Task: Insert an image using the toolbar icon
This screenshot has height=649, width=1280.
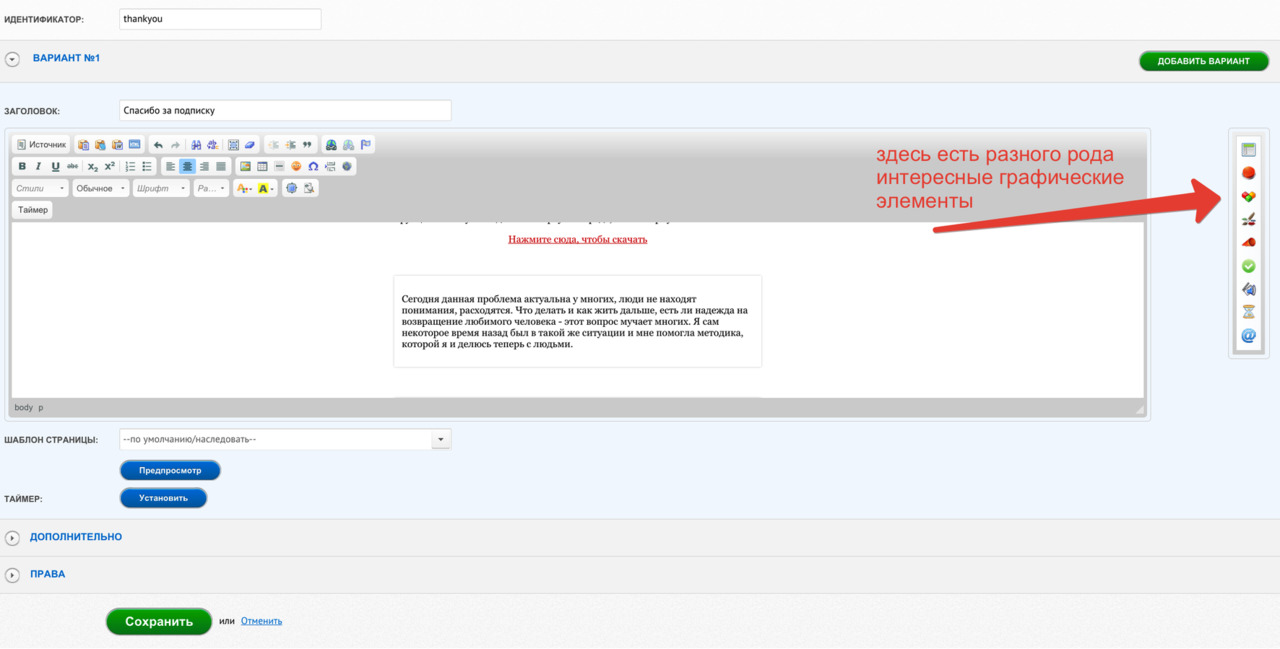Action: click(245, 167)
